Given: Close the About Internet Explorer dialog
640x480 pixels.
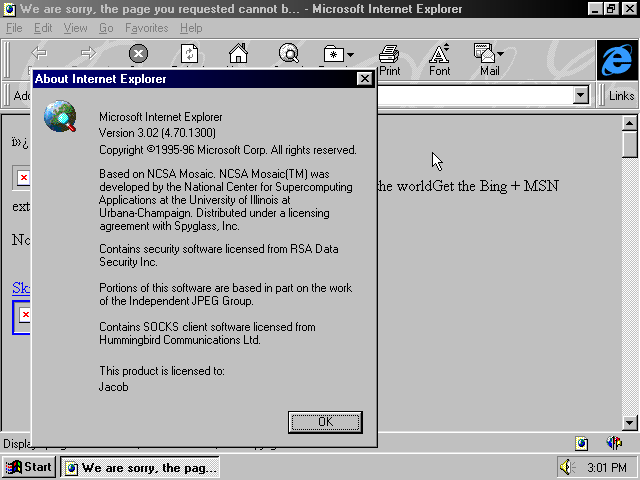Looking at the screenshot, I should (364, 78).
